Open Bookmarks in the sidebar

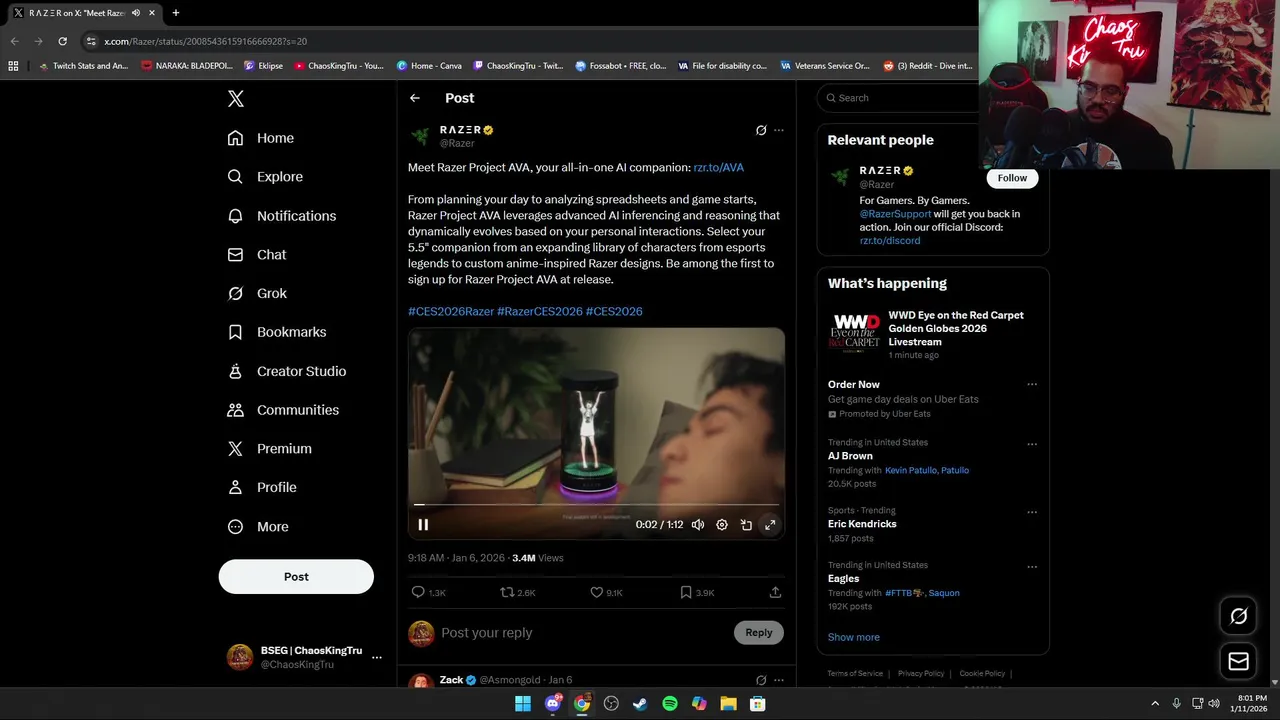(276, 332)
